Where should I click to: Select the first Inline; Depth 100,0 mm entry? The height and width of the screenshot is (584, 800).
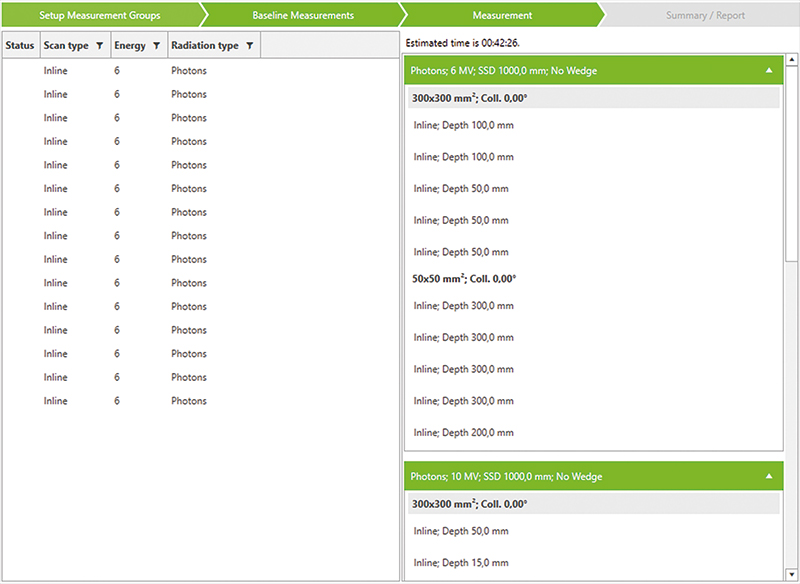coord(464,125)
